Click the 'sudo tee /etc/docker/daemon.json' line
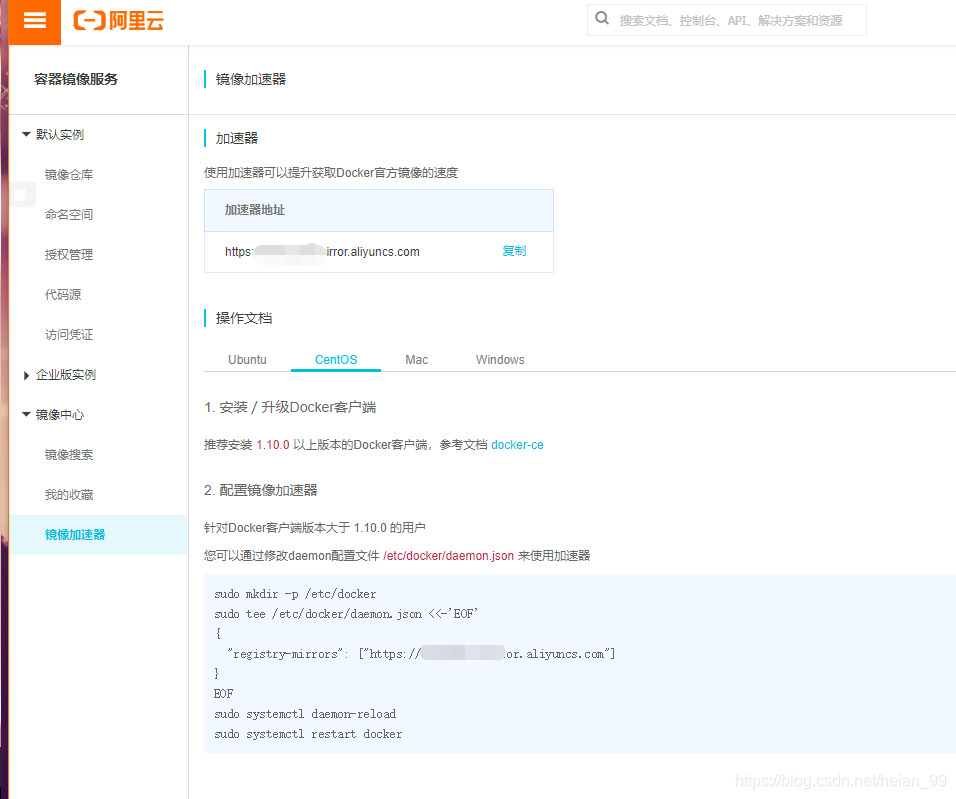 (x=346, y=614)
